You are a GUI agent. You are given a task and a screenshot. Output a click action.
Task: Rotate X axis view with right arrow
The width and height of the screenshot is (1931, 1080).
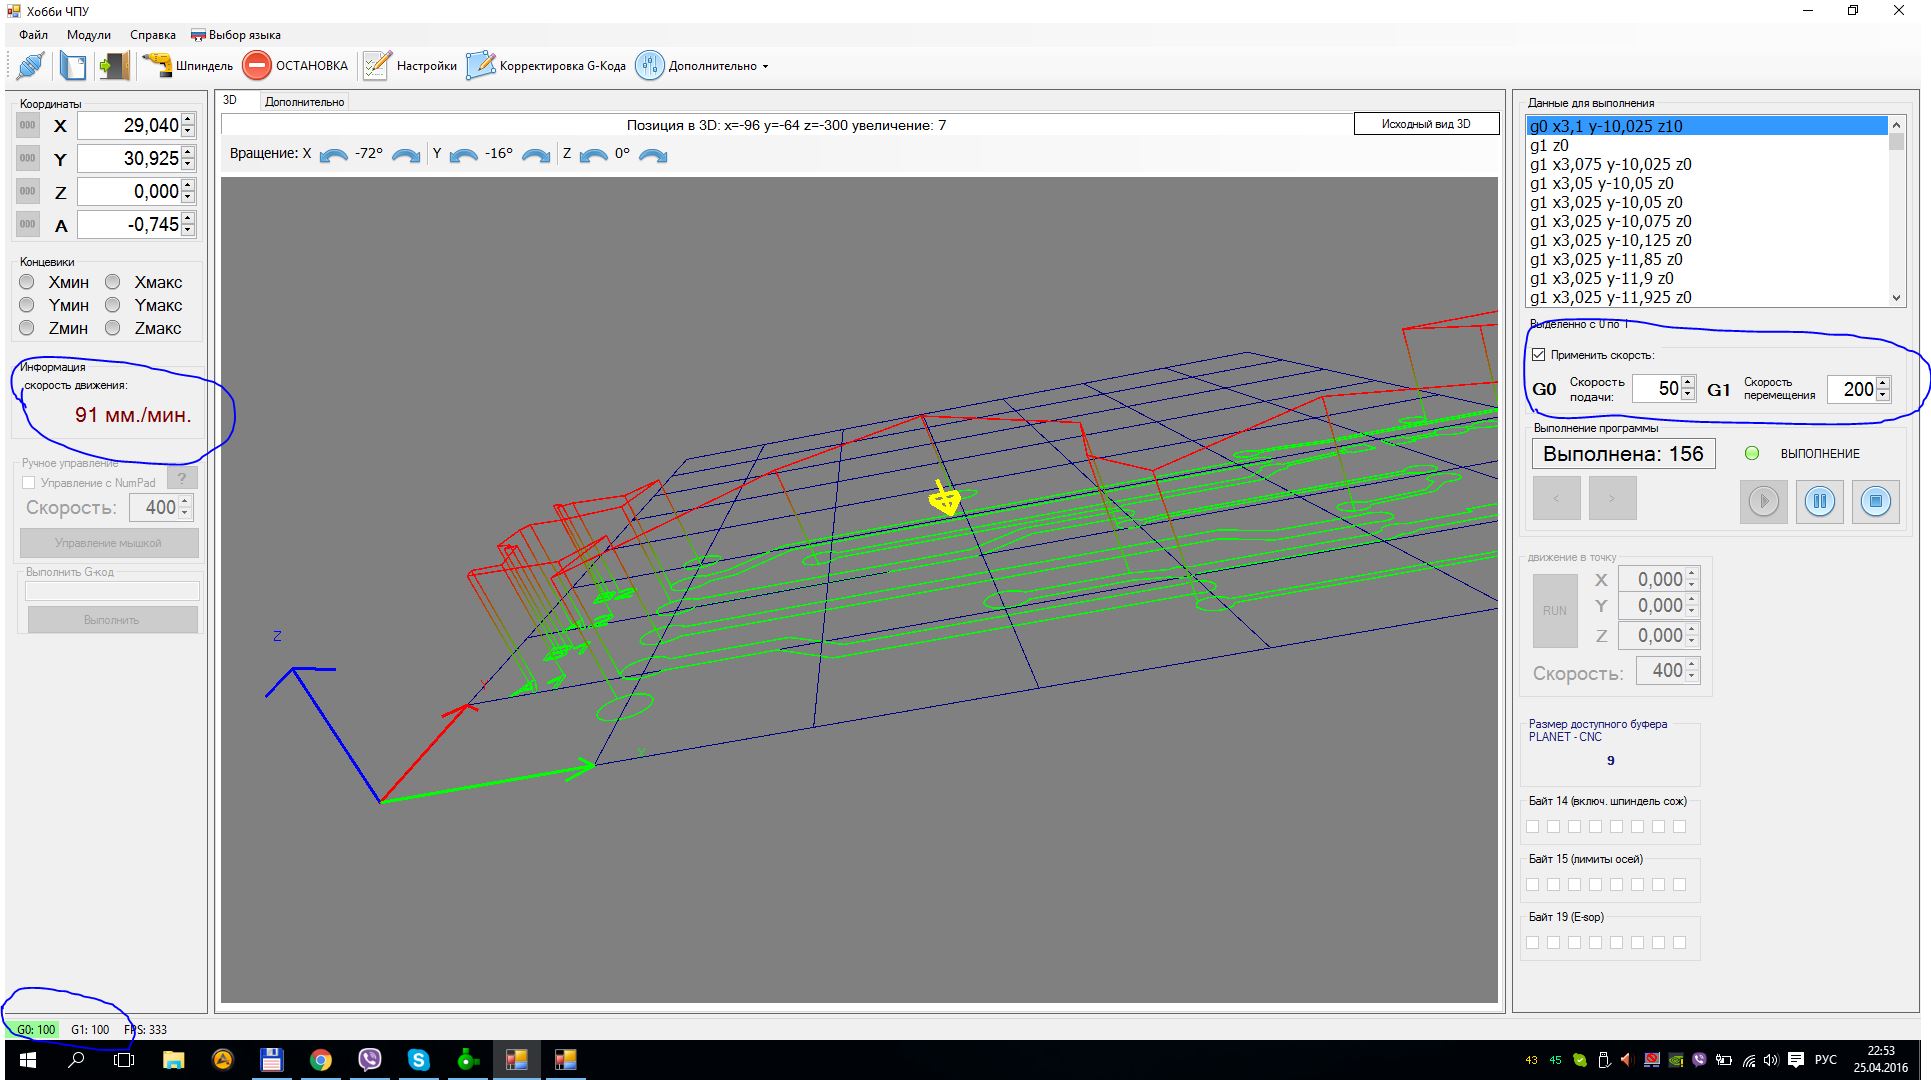405,155
